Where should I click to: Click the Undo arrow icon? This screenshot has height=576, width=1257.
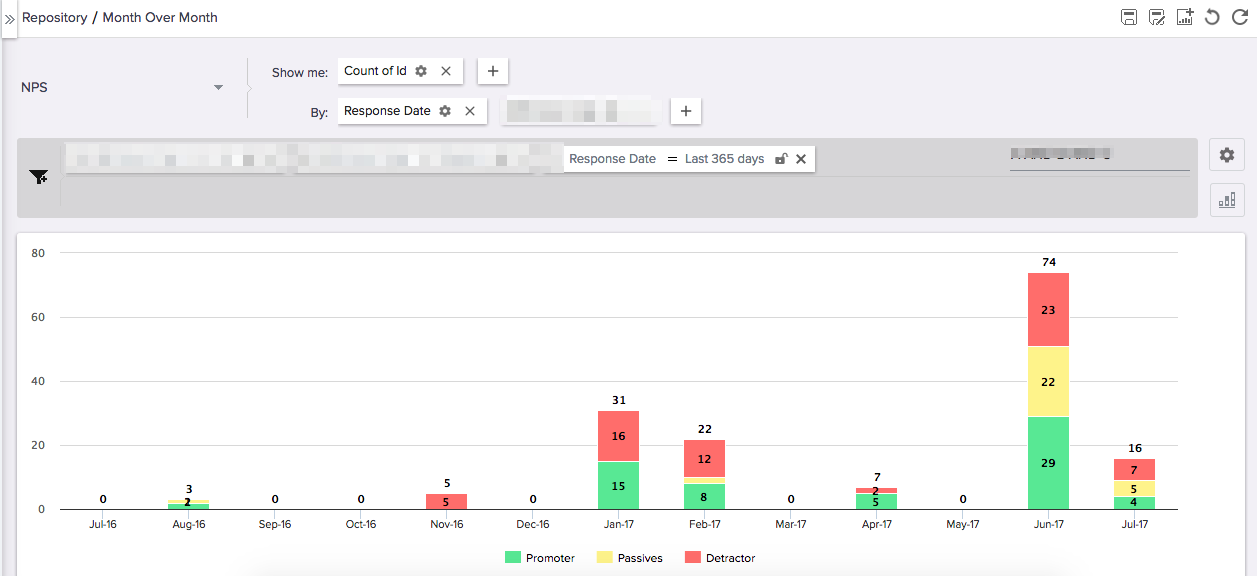pos(1212,17)
